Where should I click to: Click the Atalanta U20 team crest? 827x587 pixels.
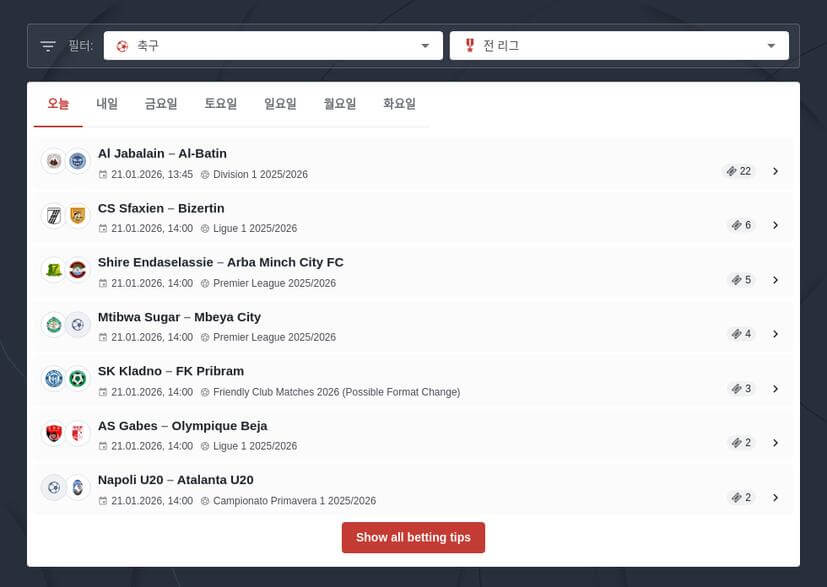tap(78, 488)
